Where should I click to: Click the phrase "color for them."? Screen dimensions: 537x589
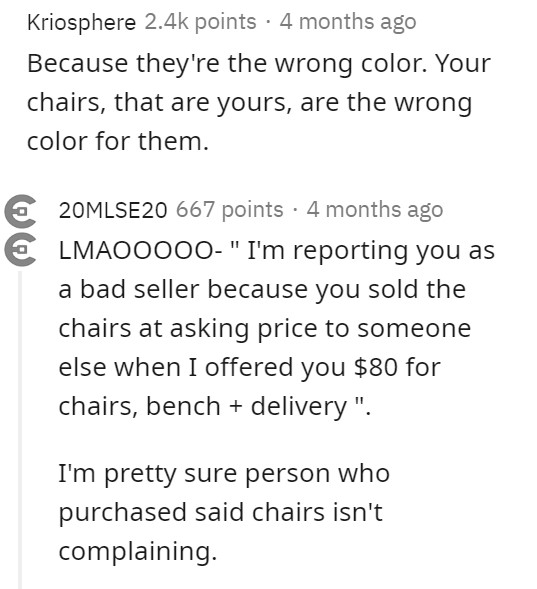point(118,141)
